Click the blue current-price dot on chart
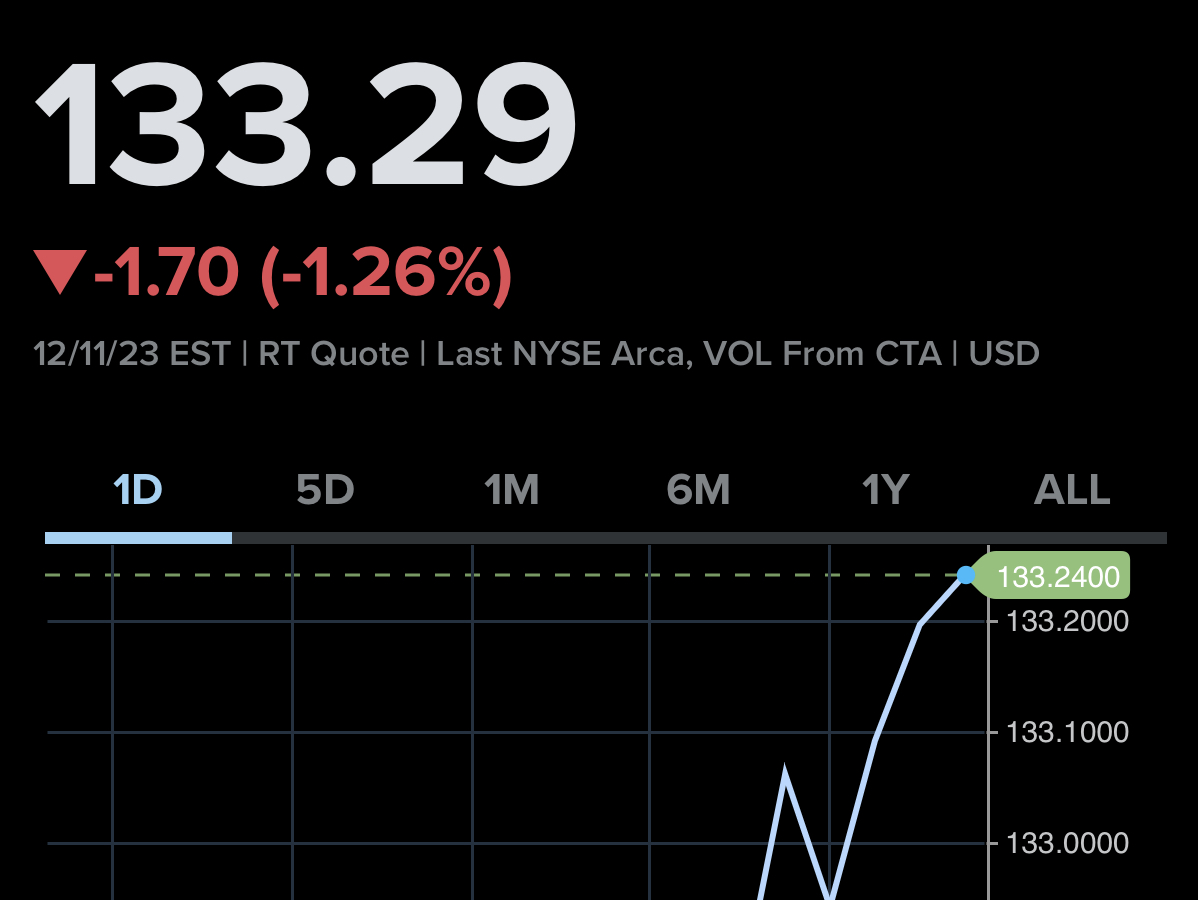The height and width of the screenshot is (900, 1198). click(x=966, y=575)
